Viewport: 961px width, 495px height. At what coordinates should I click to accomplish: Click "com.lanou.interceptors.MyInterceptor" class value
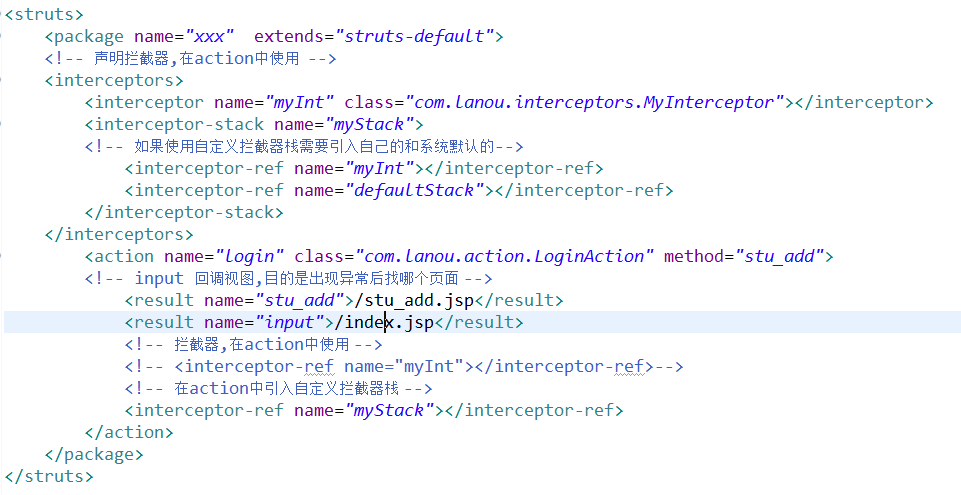pos(594,102)
